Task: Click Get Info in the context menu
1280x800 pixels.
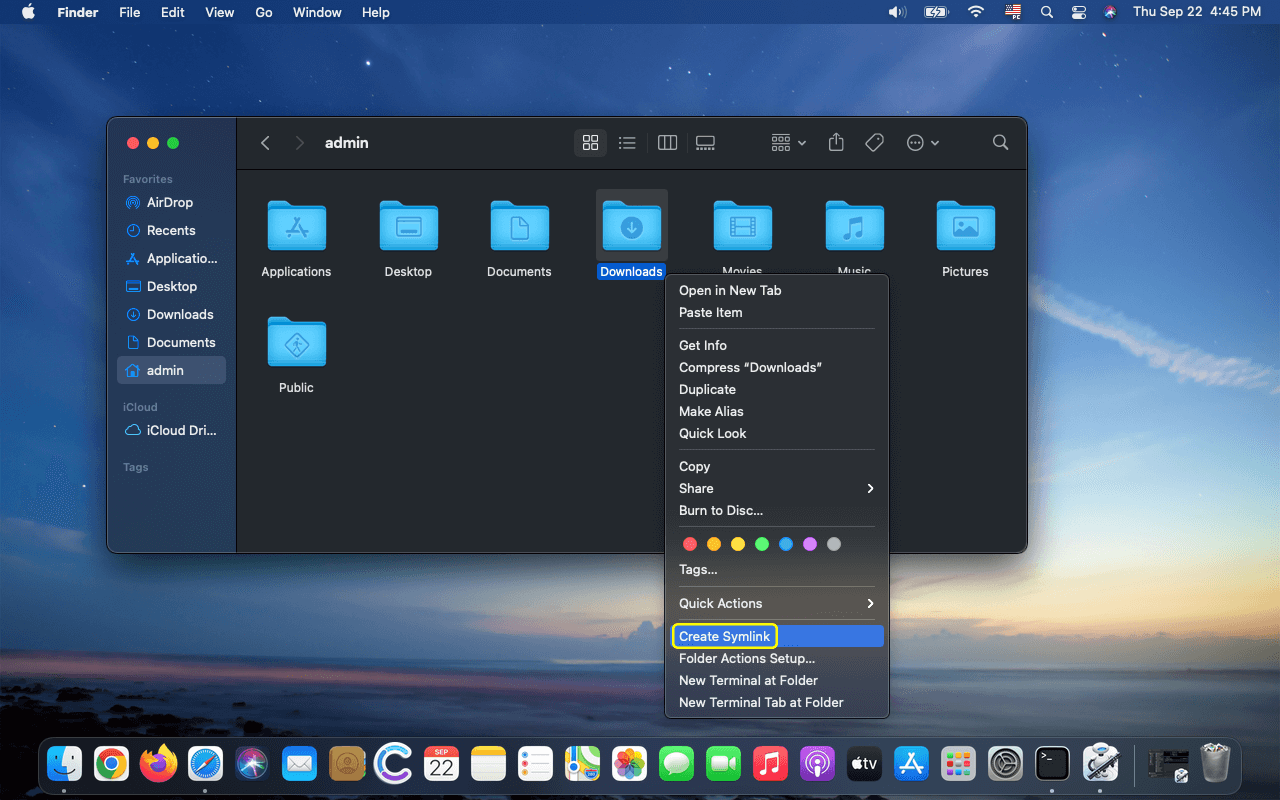Action: (x=703, y=345)
